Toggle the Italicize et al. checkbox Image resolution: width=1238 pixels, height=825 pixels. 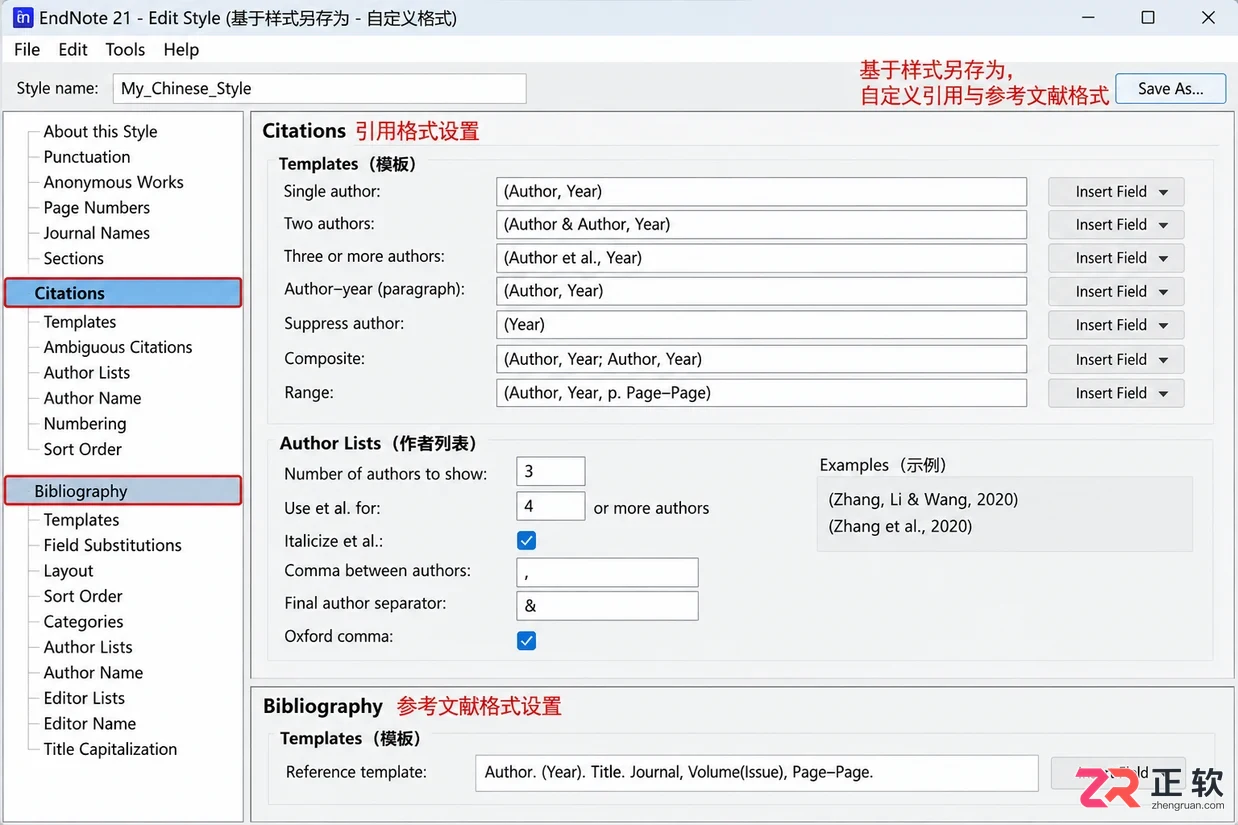point(527,541)
